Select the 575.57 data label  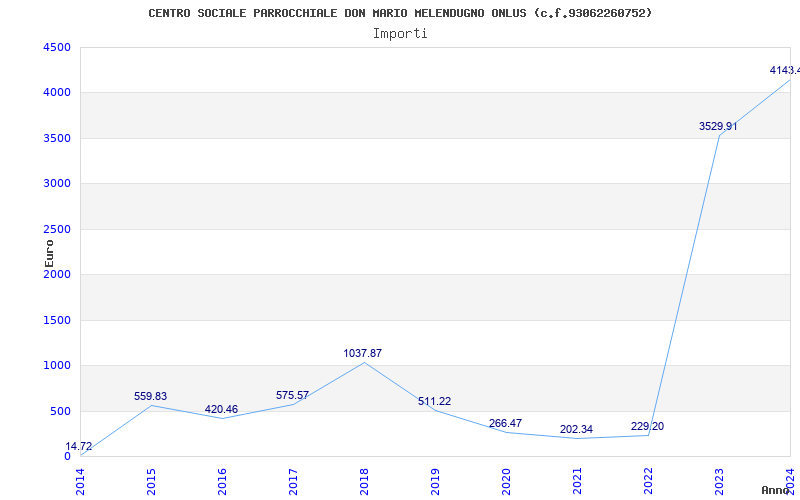(x=292, y=395)
